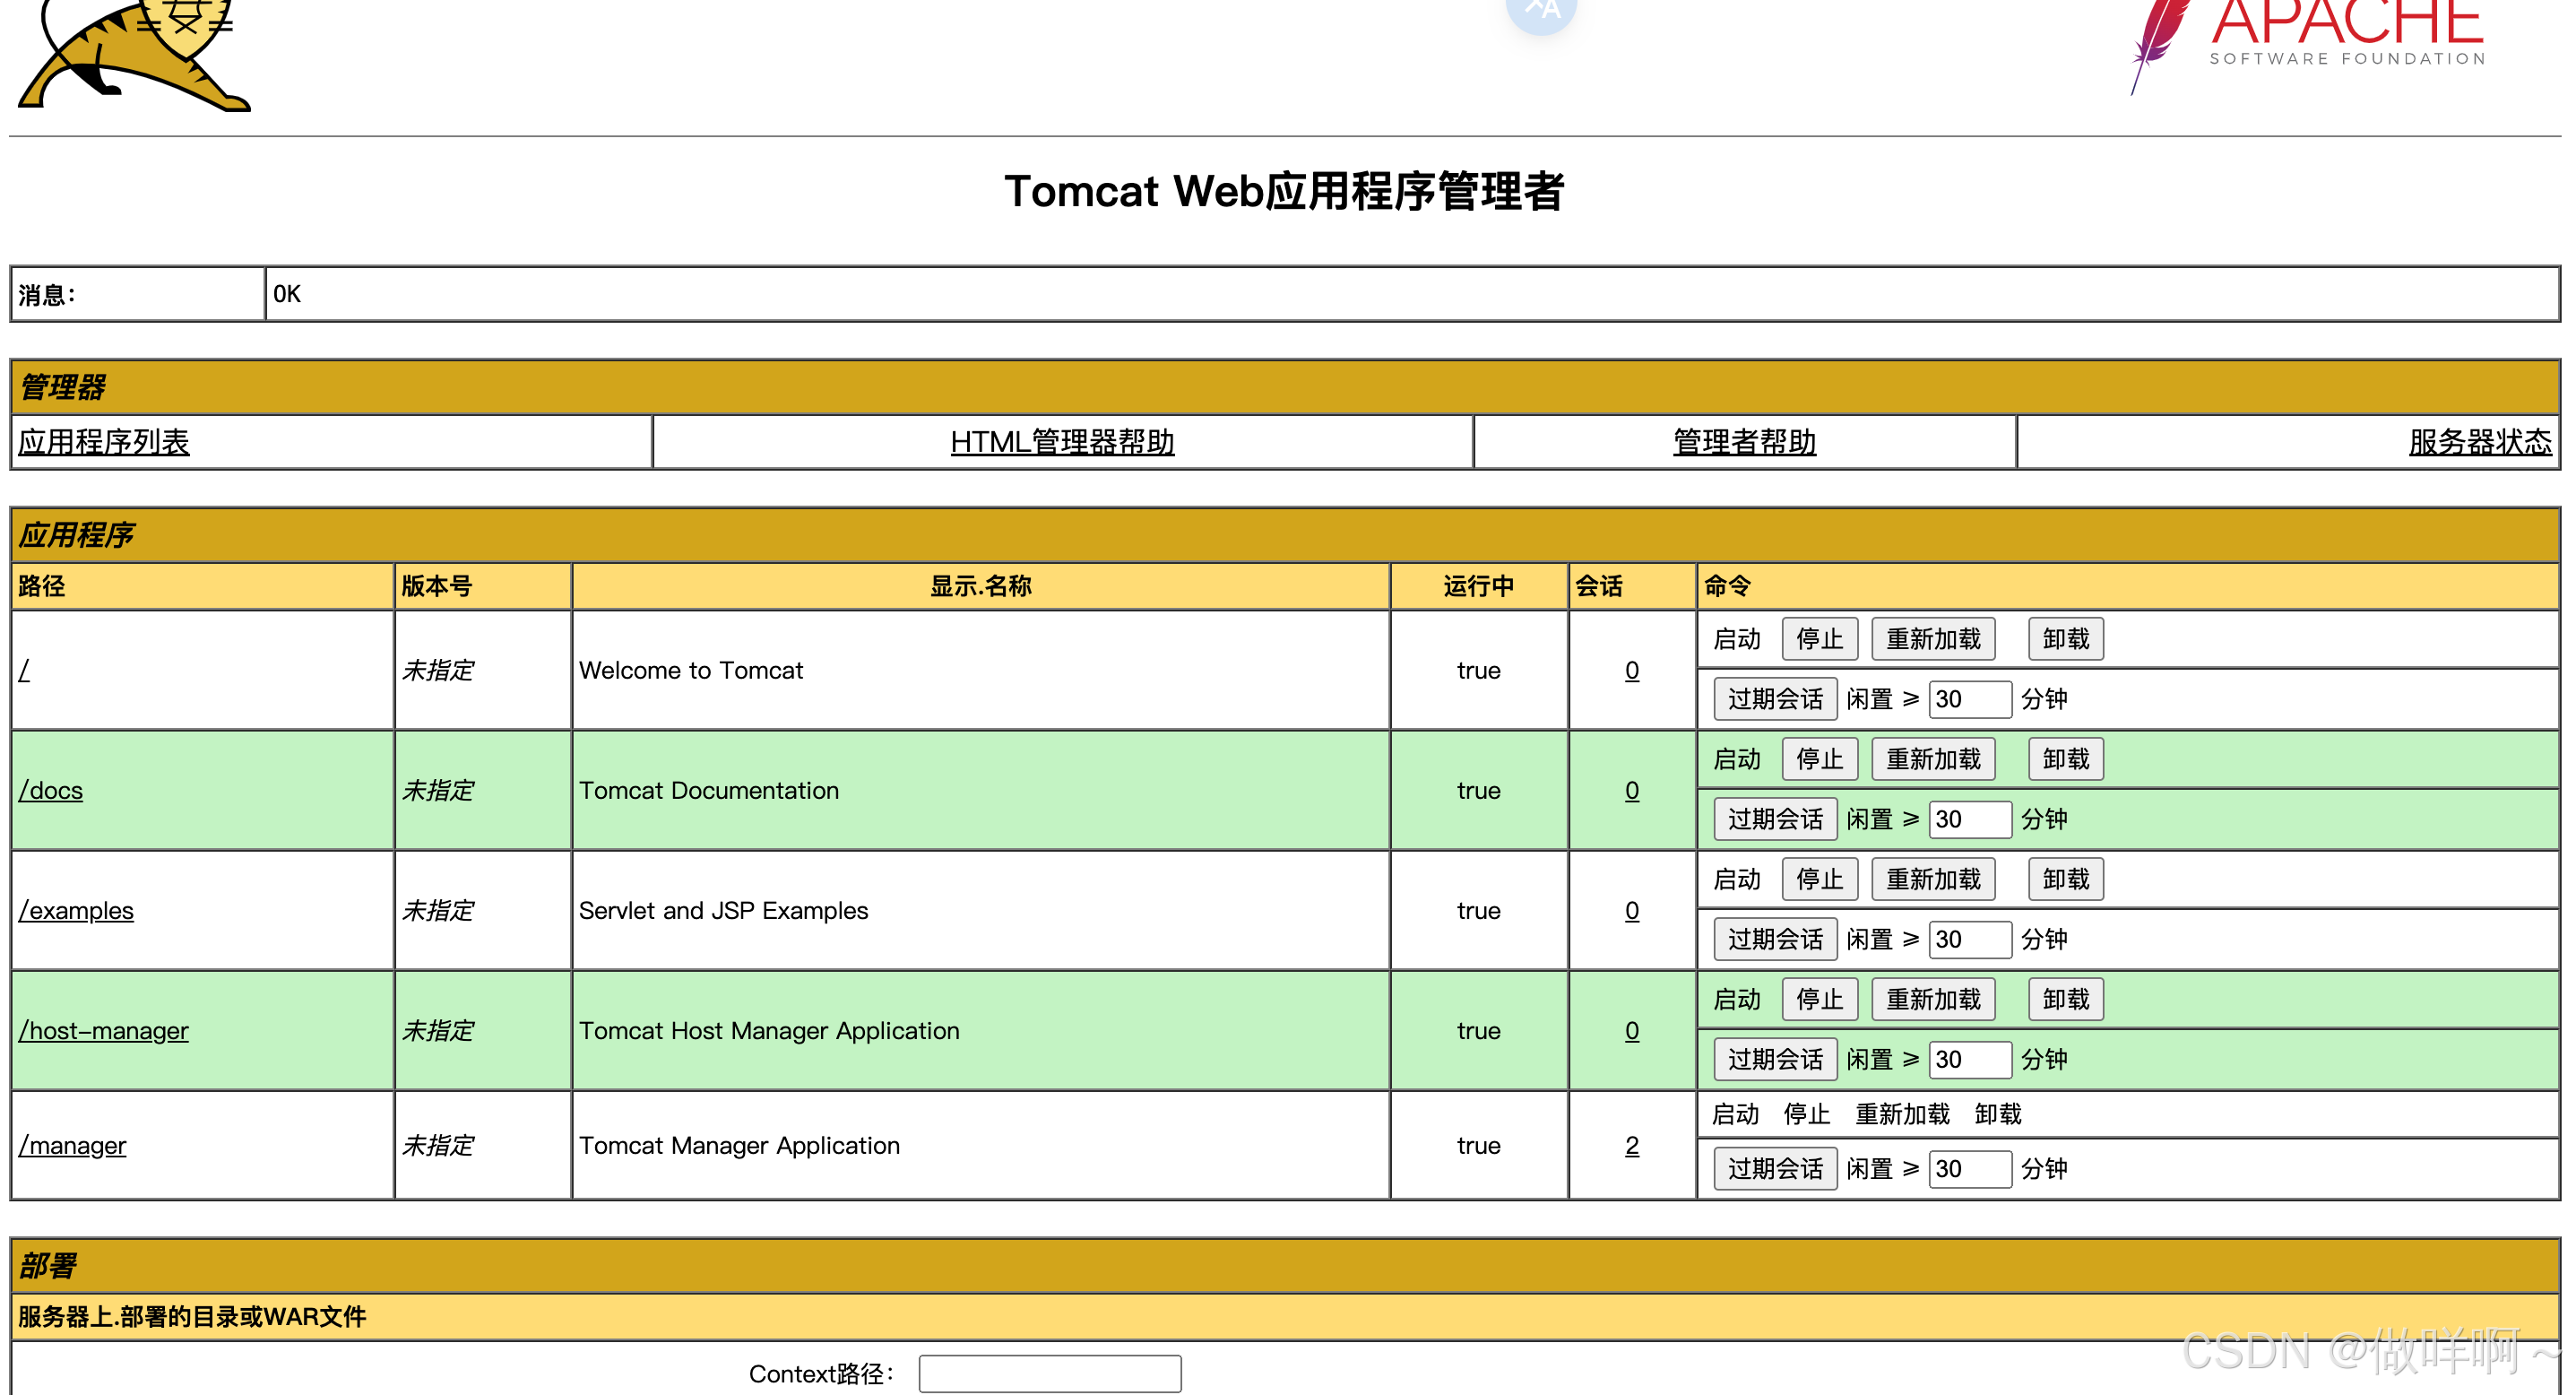Click the 'Tomcat Manager Application' display name

pyautogui.click(x=739, y=1145)
